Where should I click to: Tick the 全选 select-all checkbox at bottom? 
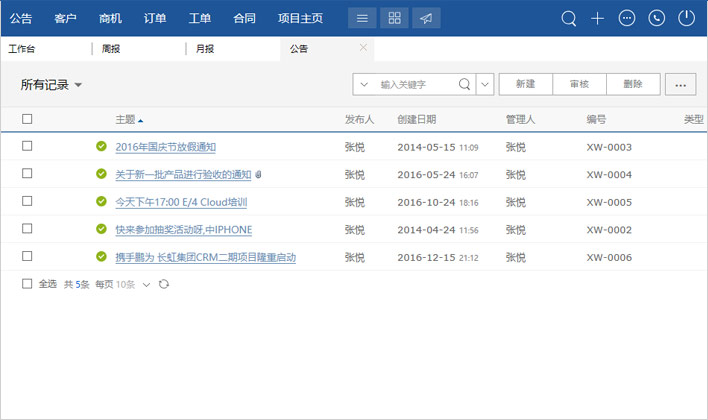[x=27, y=284]
